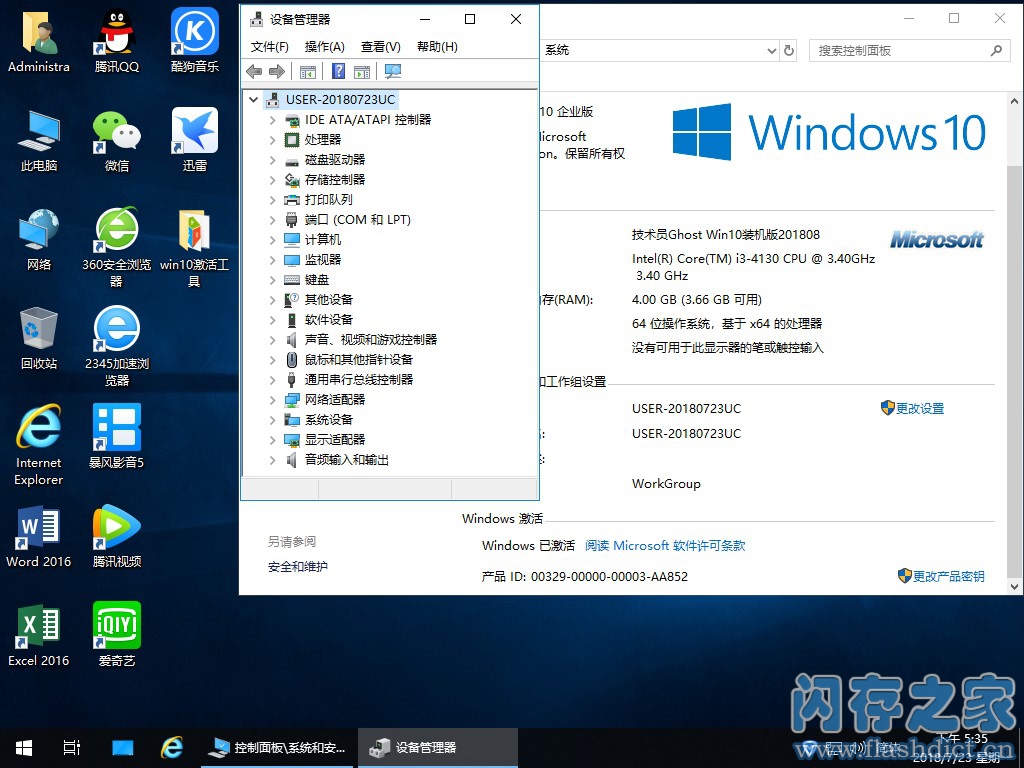Screen dimensions: 1024x768
Task: Collapse the USER-20180723UC root node
Action: pyautogui.click(x=253, y=99)
